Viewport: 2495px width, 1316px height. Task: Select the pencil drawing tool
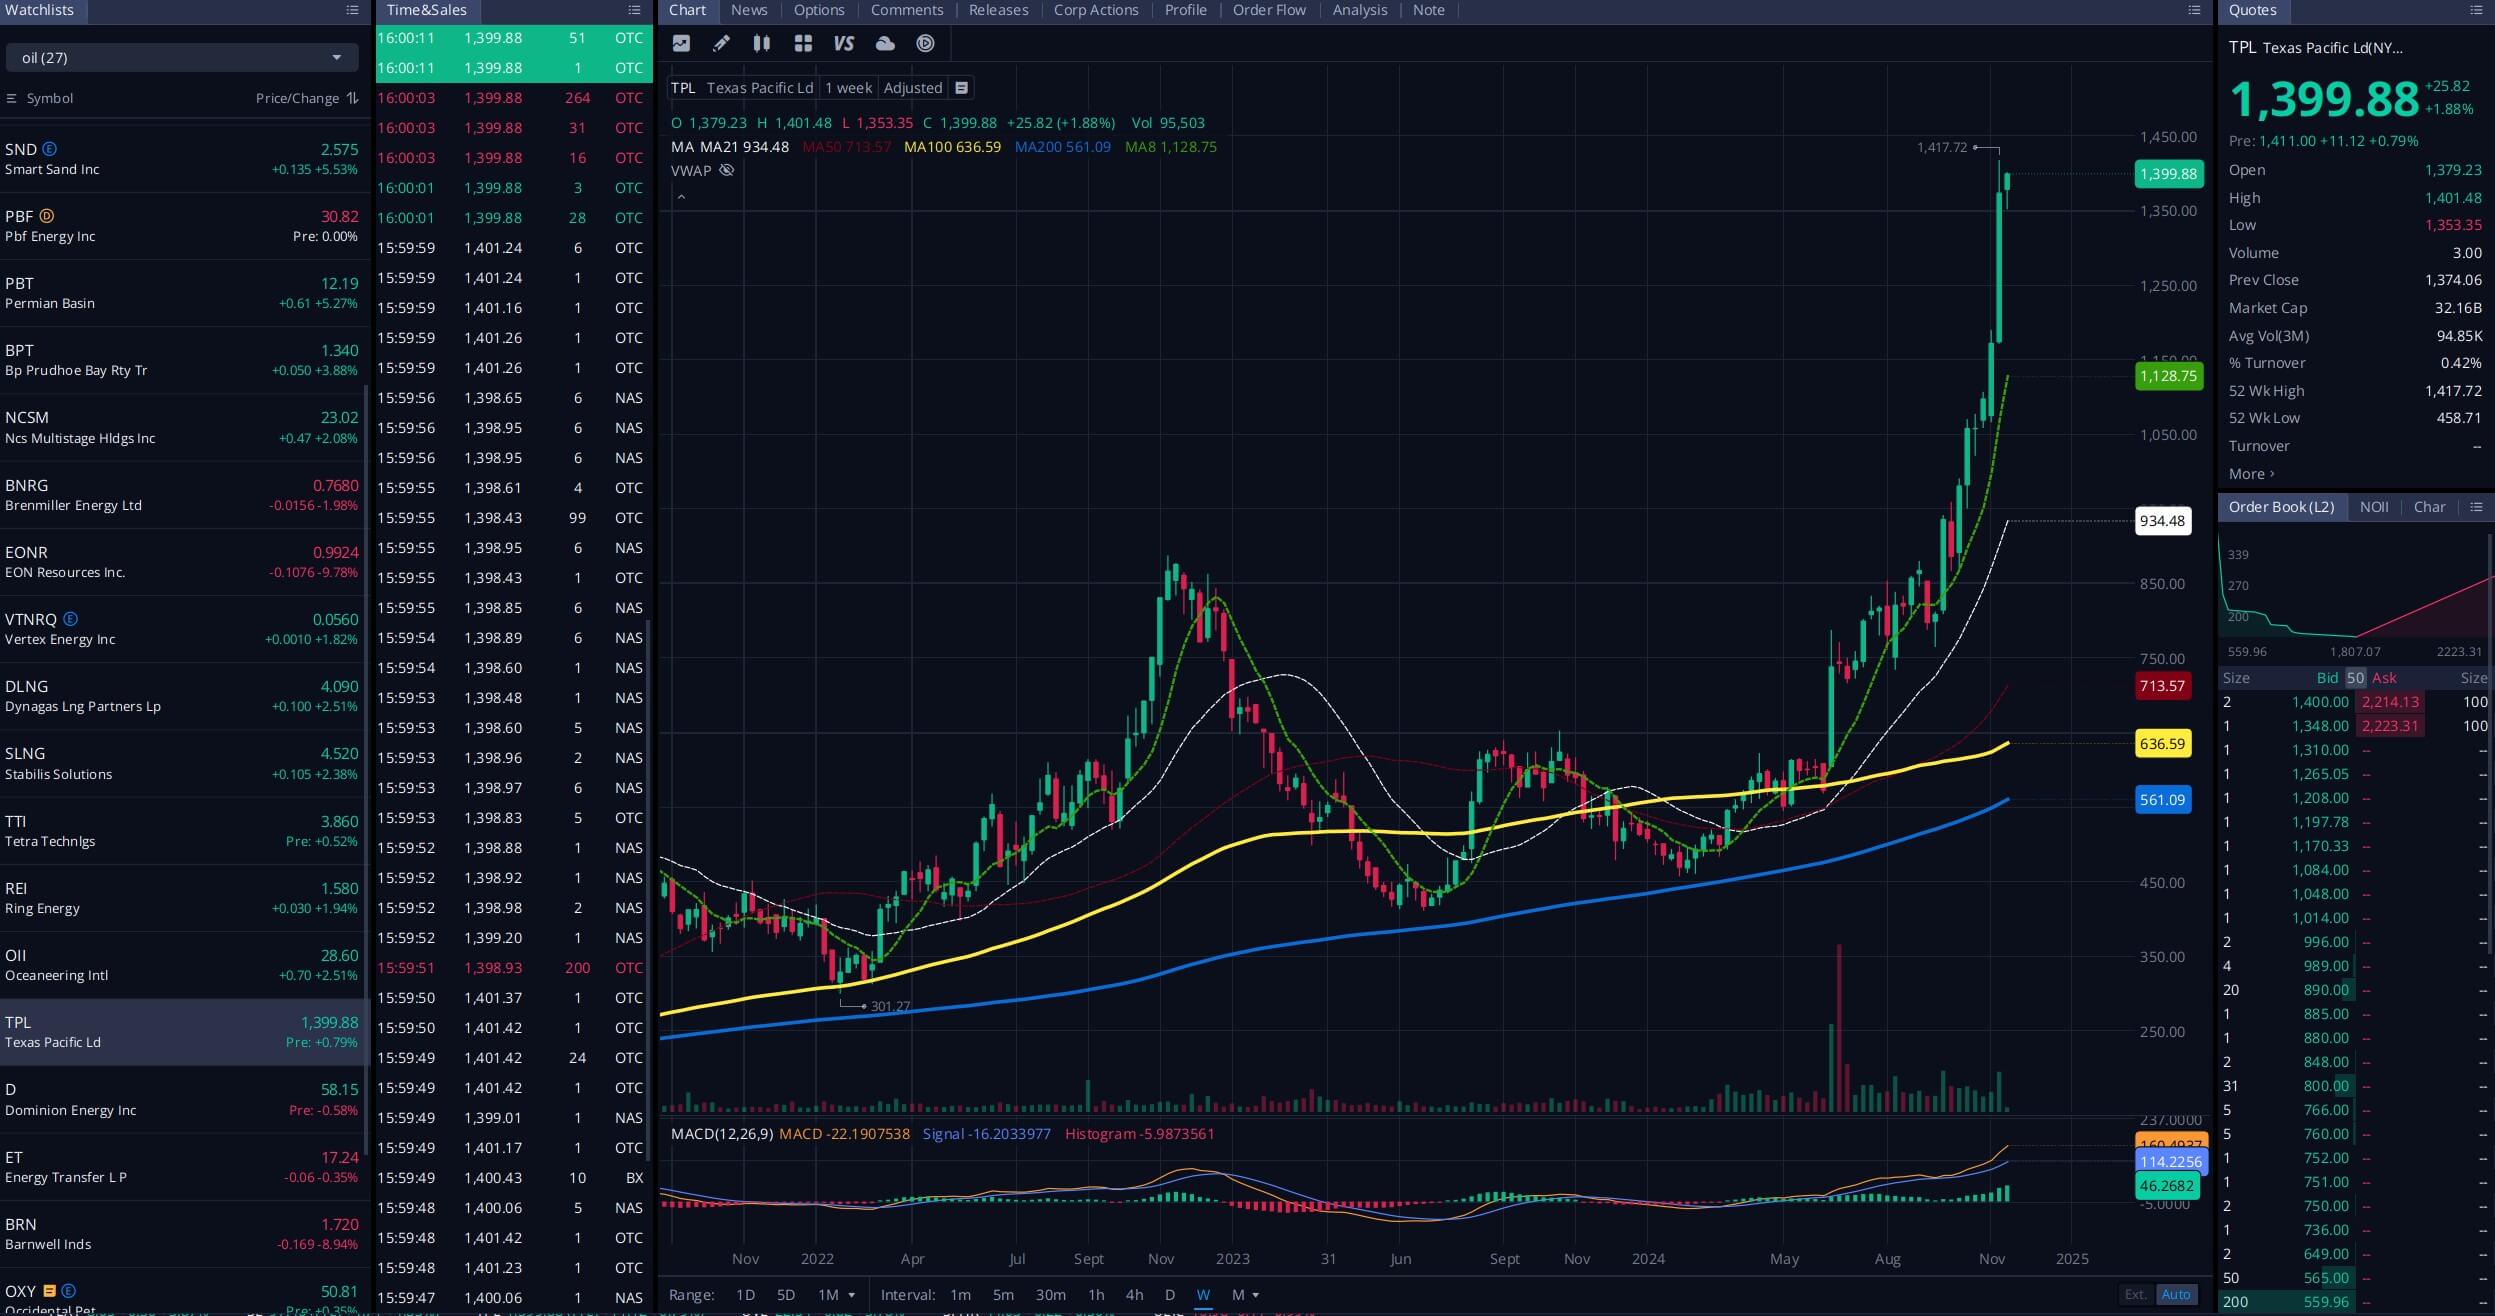pos(721,43)
